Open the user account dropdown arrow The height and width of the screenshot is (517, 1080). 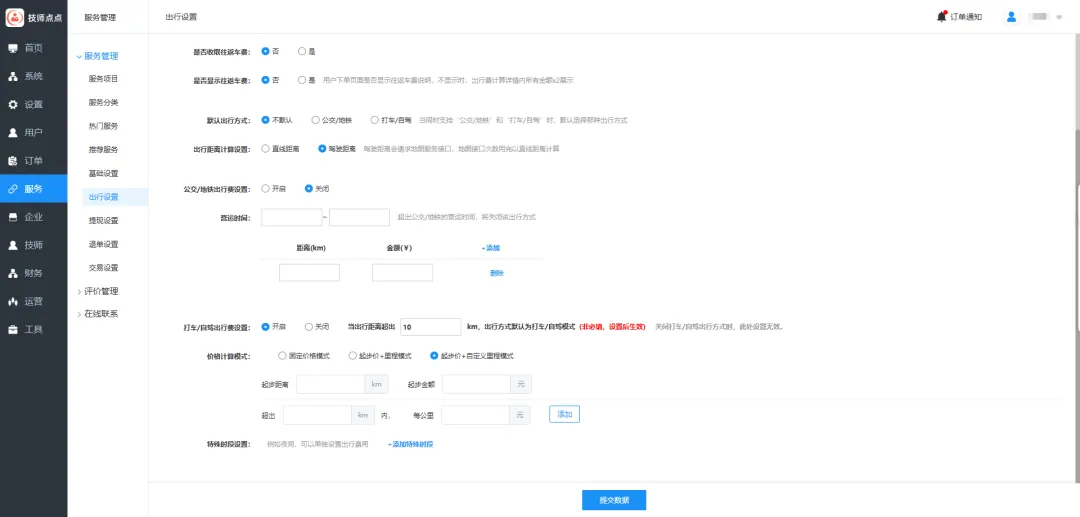pyautogui.click(x=1059, y=17)
